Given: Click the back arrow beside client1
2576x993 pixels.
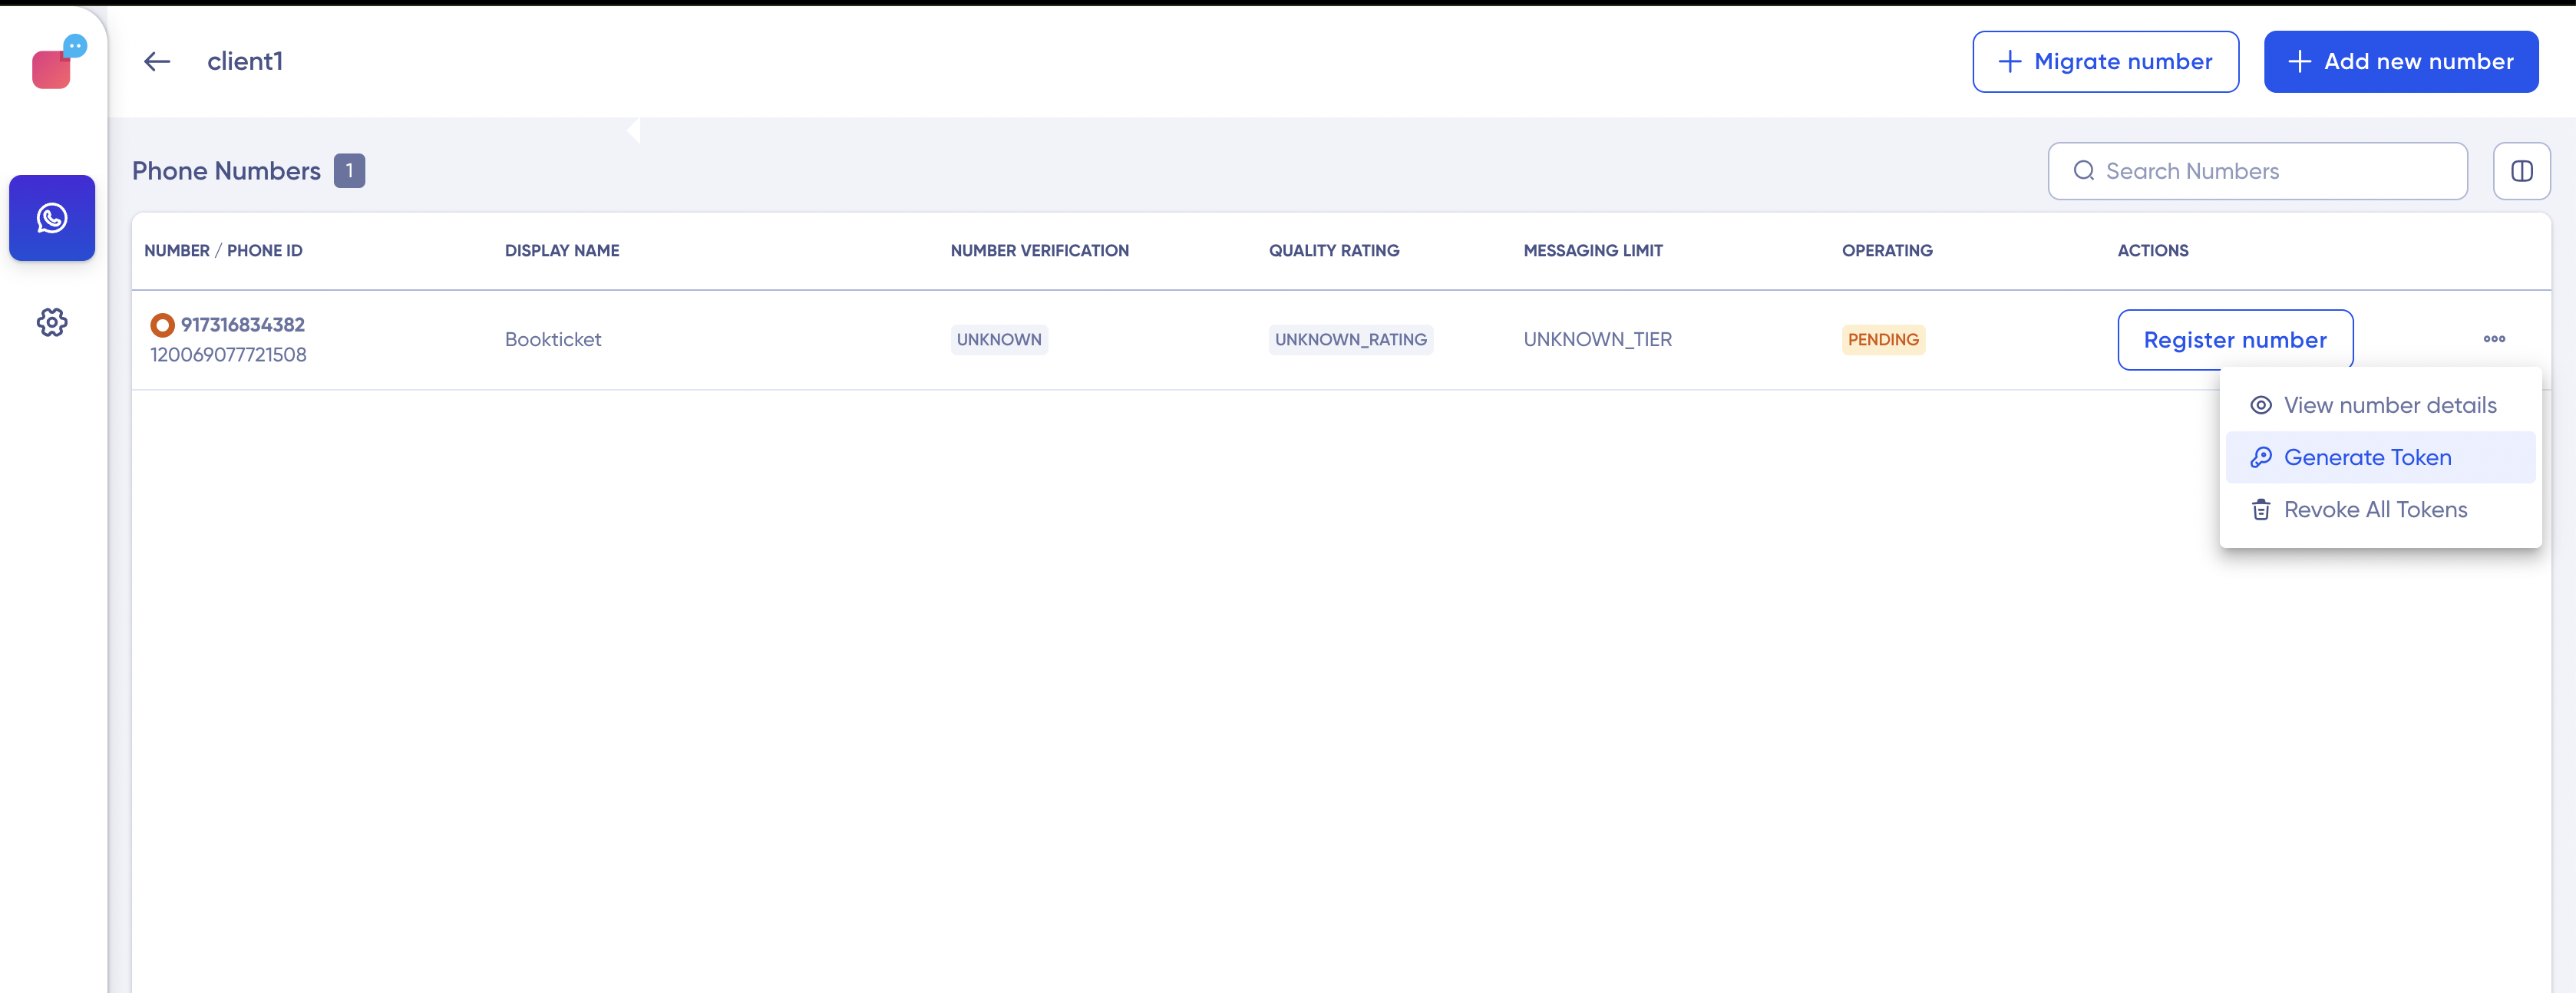Looking at the screenshot, I should coord(157,61).
